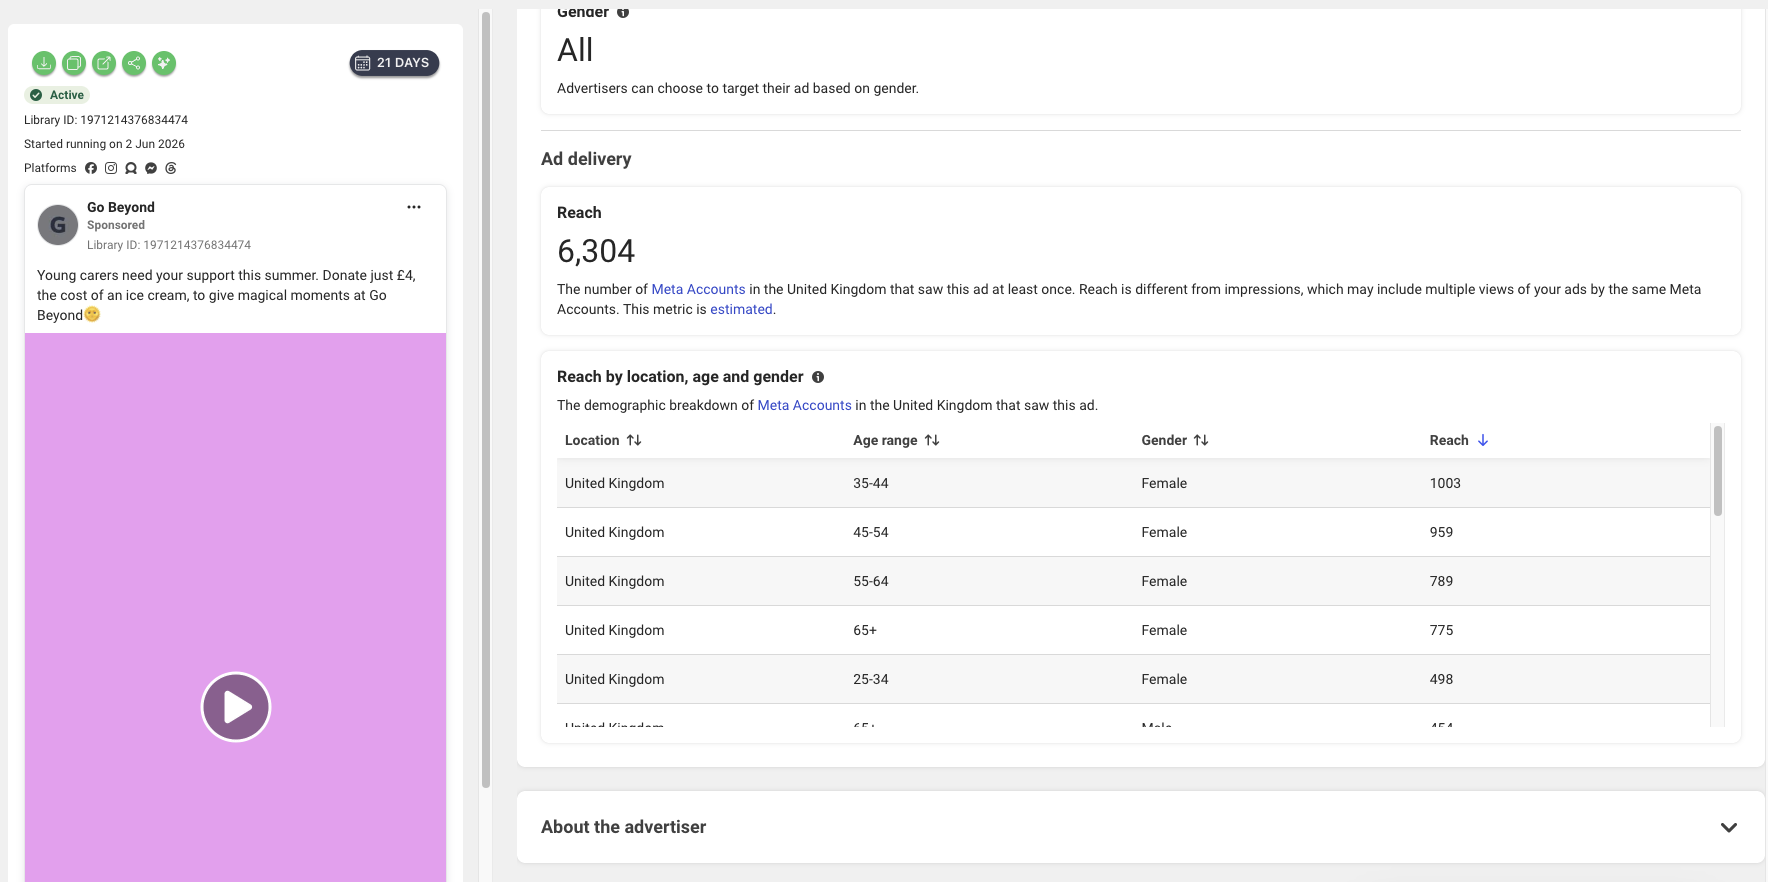The image size is (1768, 882).
Task: Click the Facebook platform icon
Action: (91, 168)
